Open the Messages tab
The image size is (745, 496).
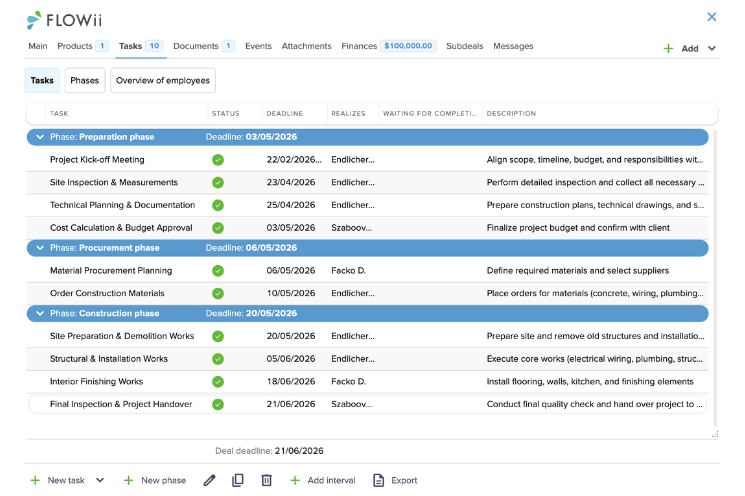pos(513,46)
